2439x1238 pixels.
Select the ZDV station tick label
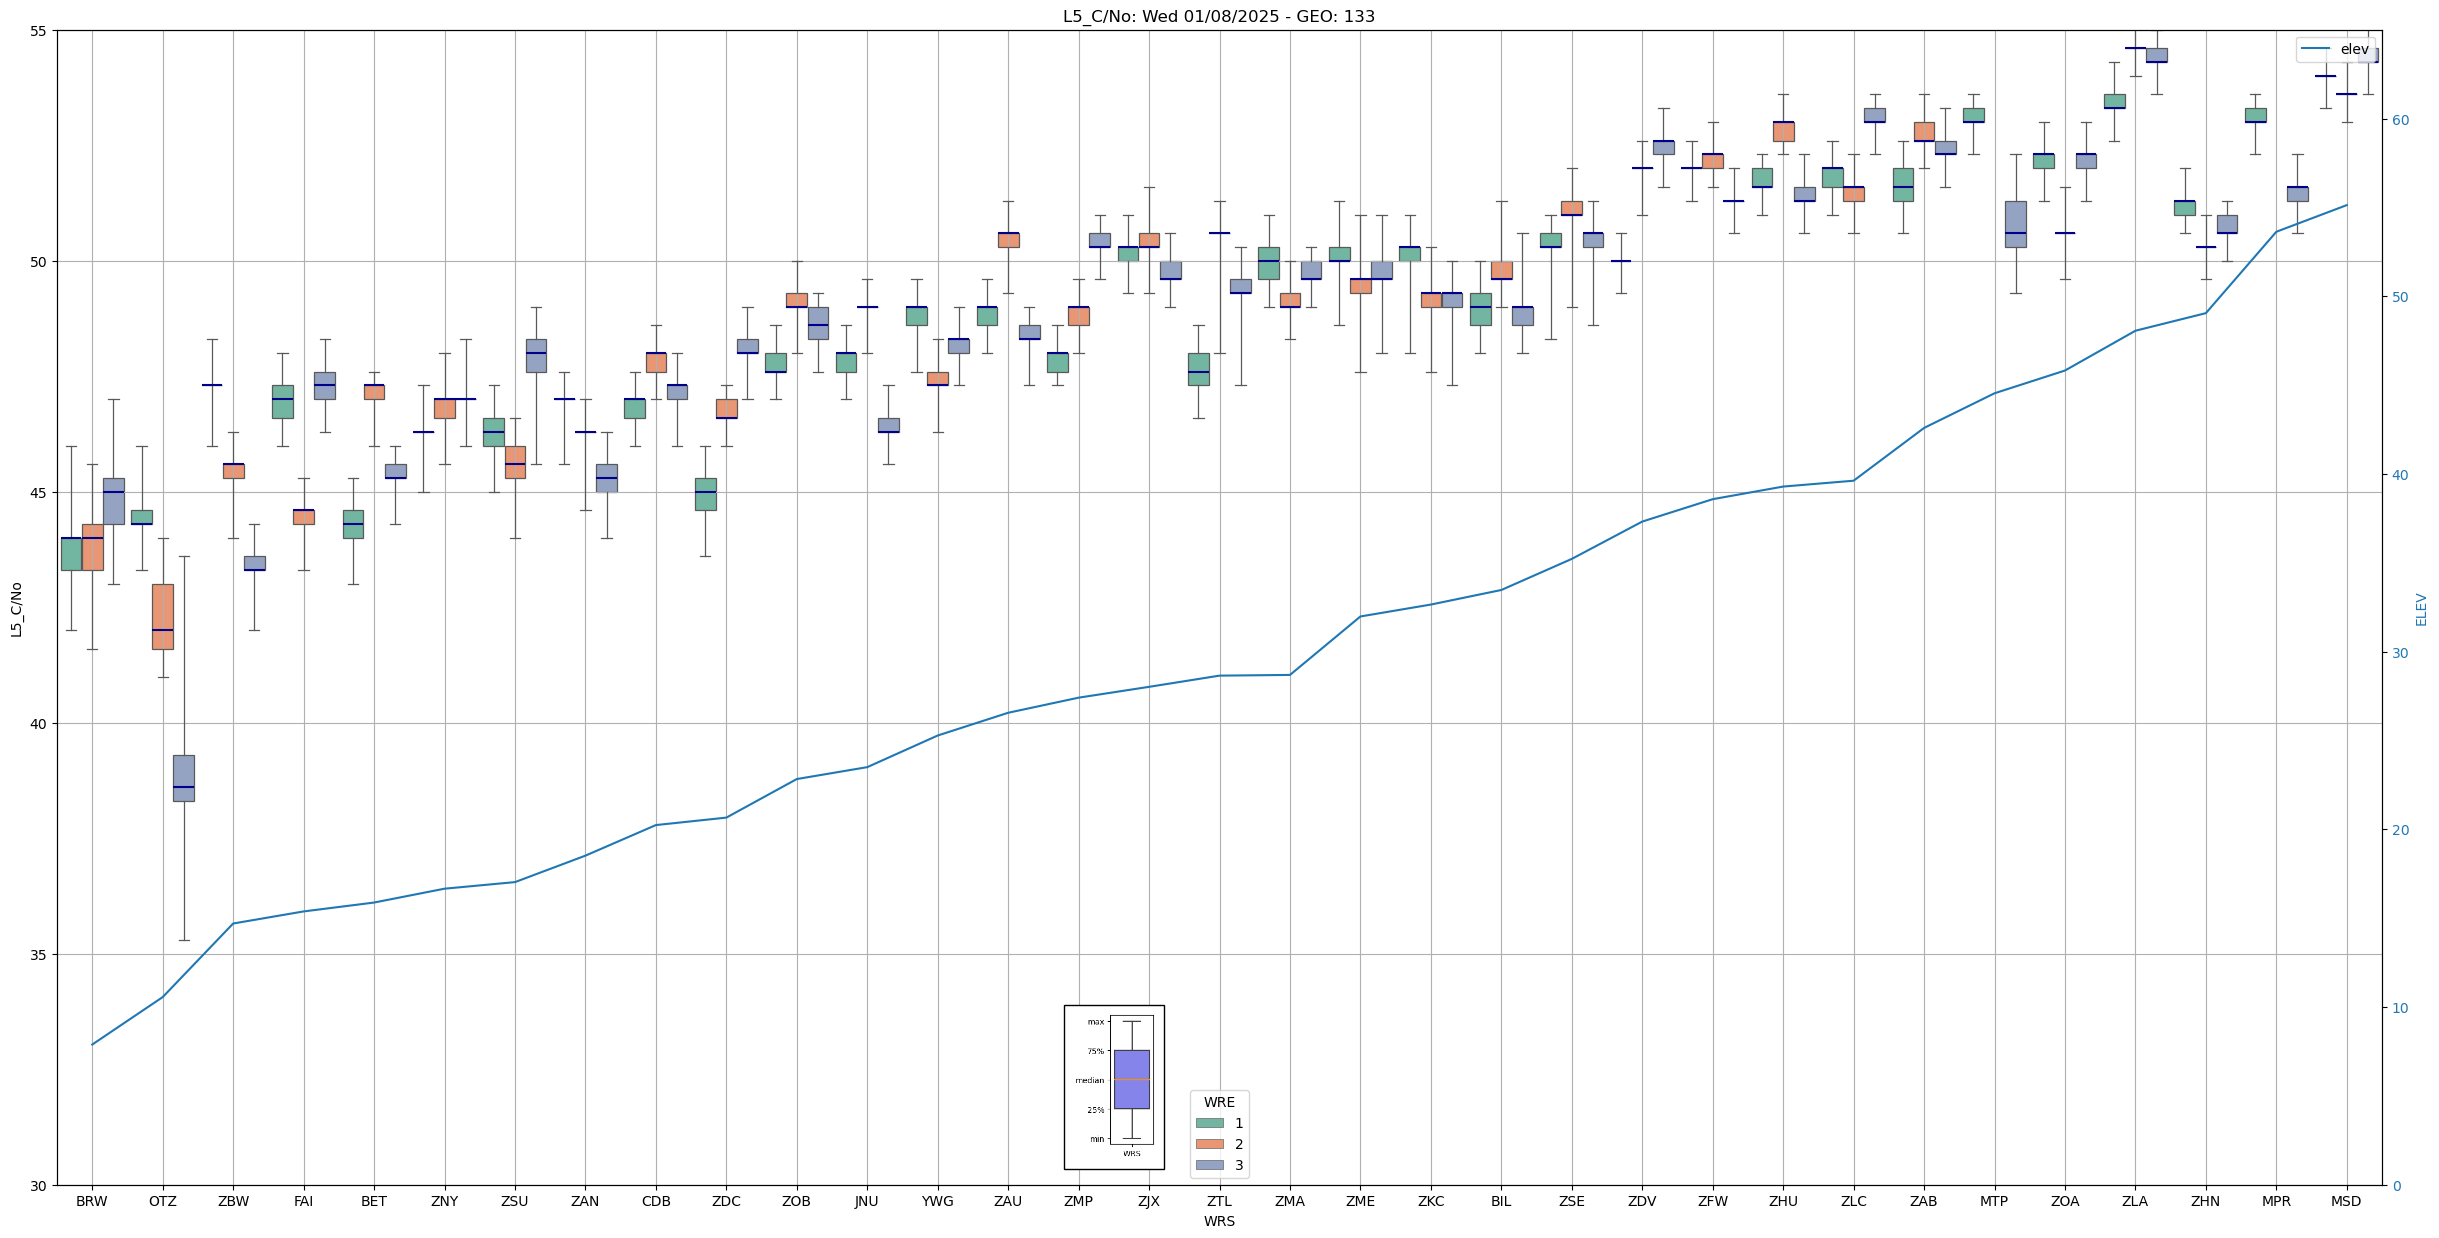pyautogui.click(x=1641, y=1201)
